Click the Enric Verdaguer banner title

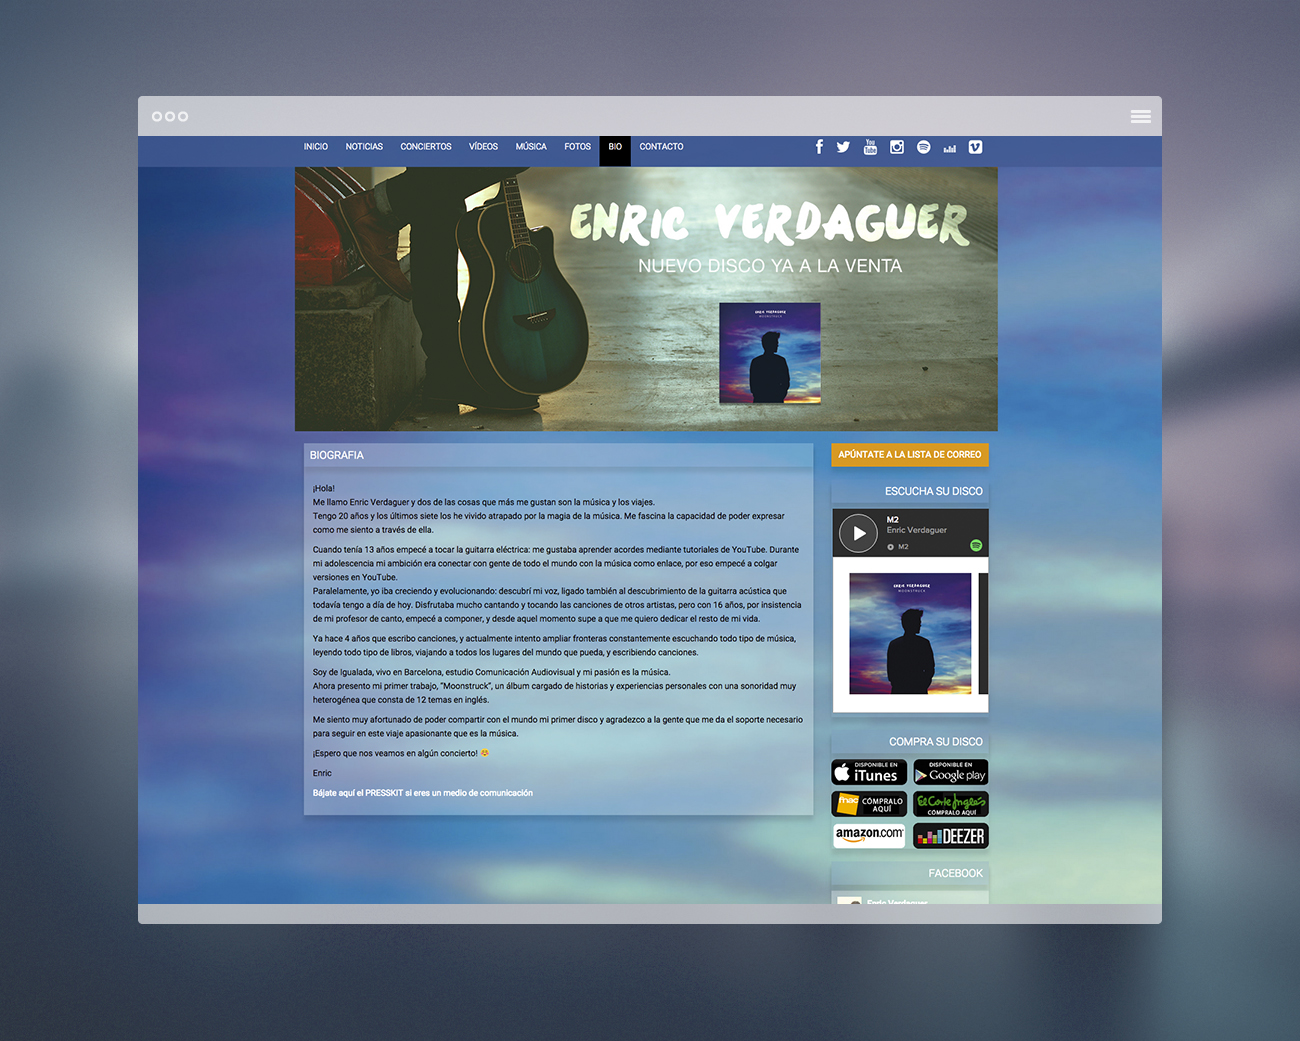(x=769, y=223)
